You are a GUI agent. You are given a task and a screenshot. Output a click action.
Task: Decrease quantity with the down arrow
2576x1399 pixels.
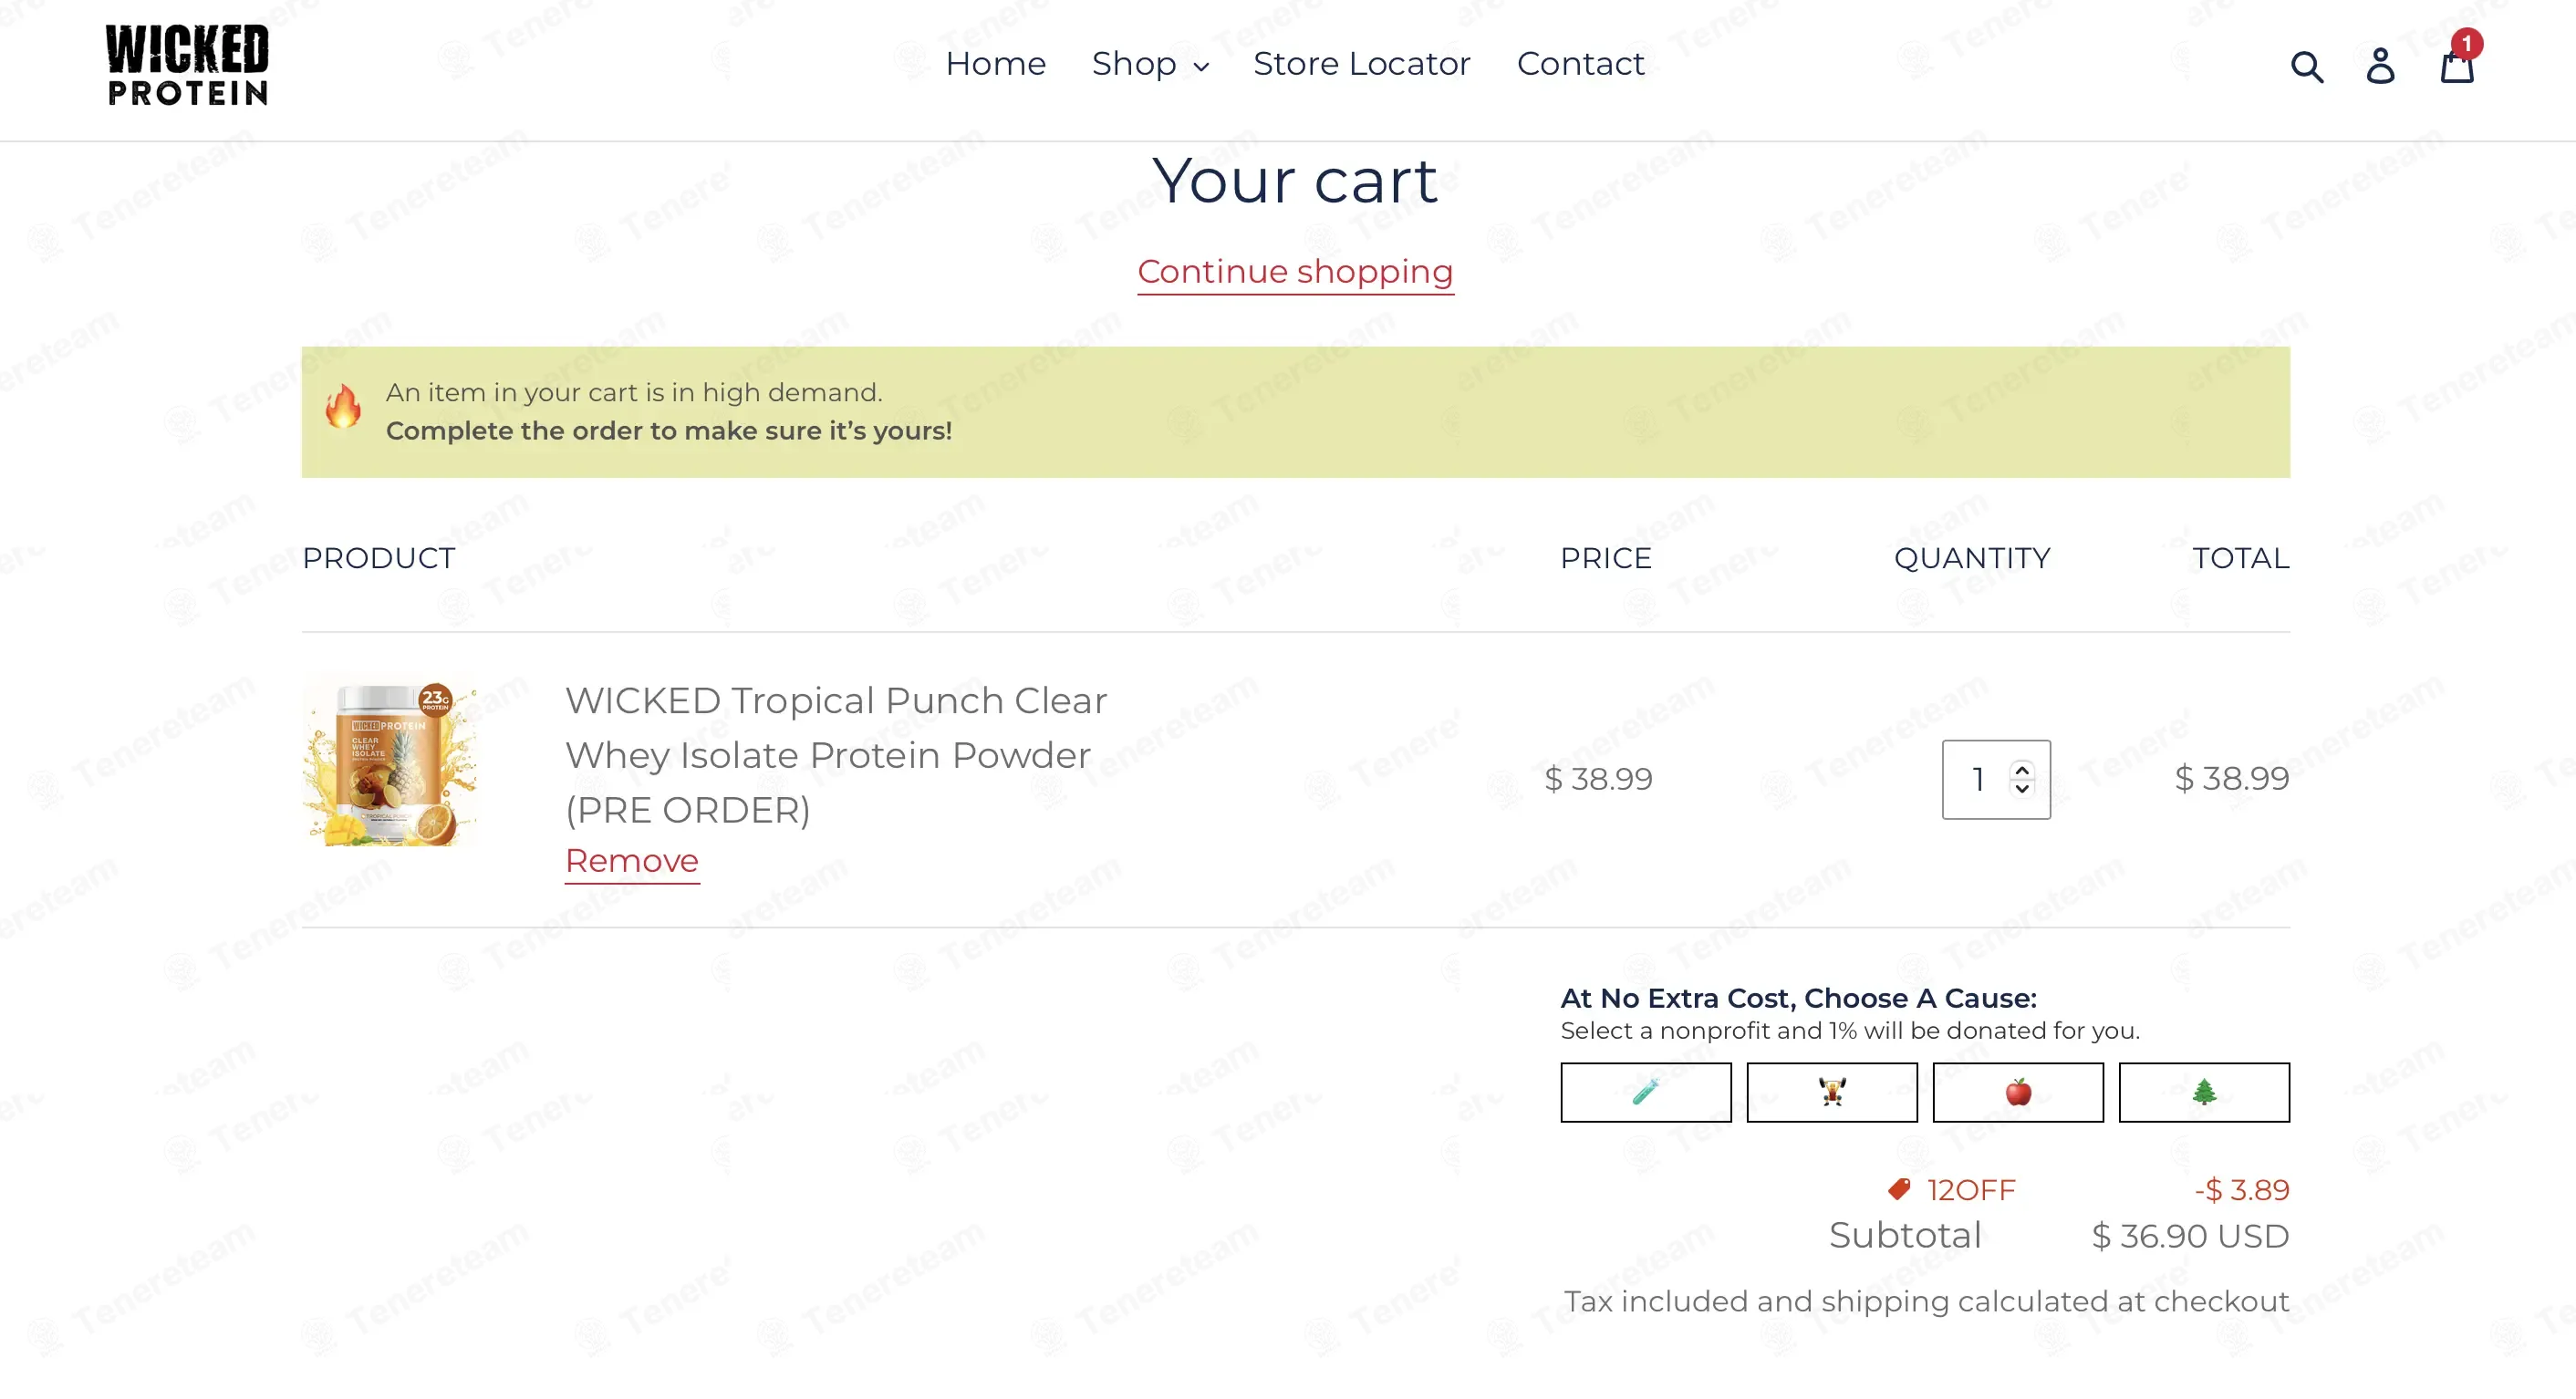click(2022, 788)
